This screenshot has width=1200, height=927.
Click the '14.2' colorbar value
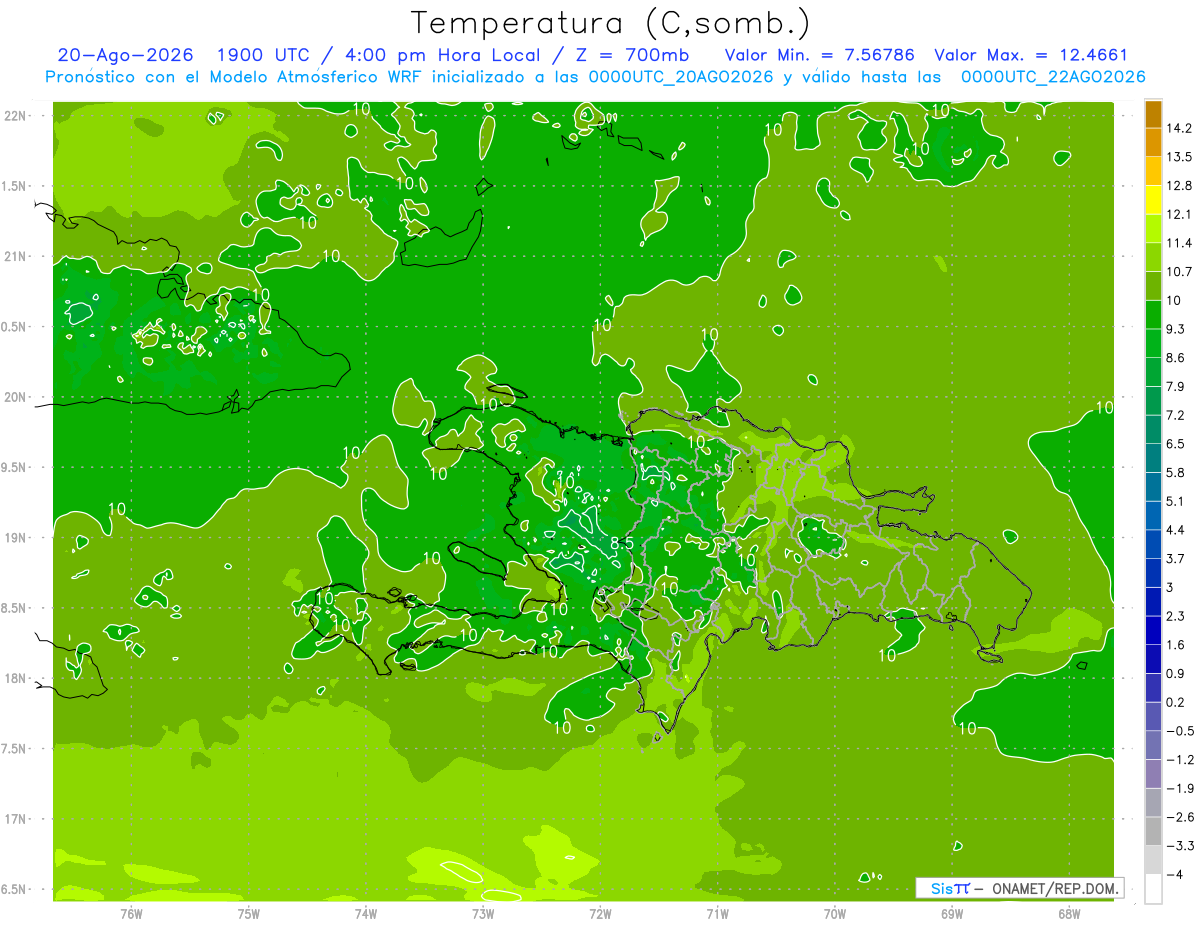pos(1179,128)
